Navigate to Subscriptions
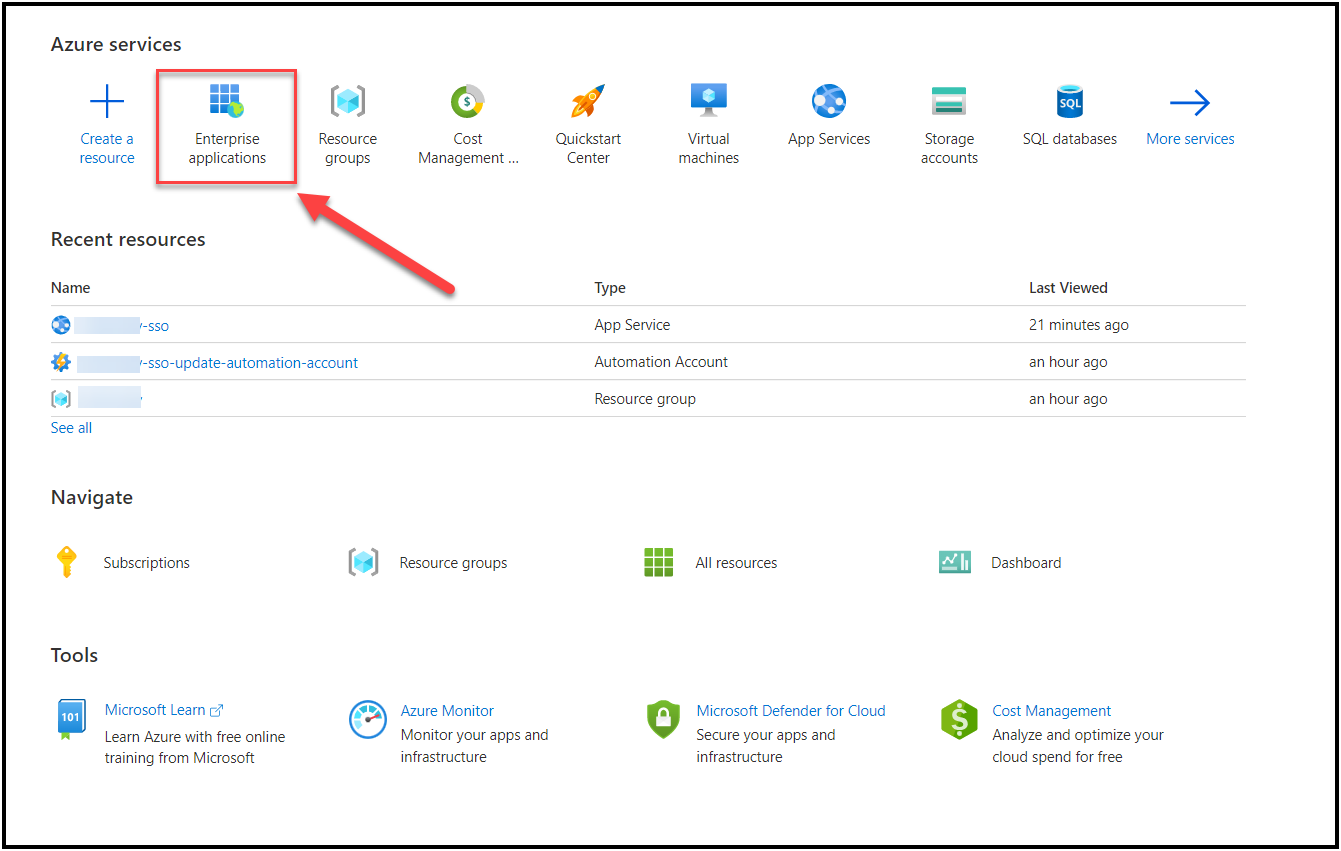The height and width of the screenshot is (851, 1341). (x=146, y=563)
